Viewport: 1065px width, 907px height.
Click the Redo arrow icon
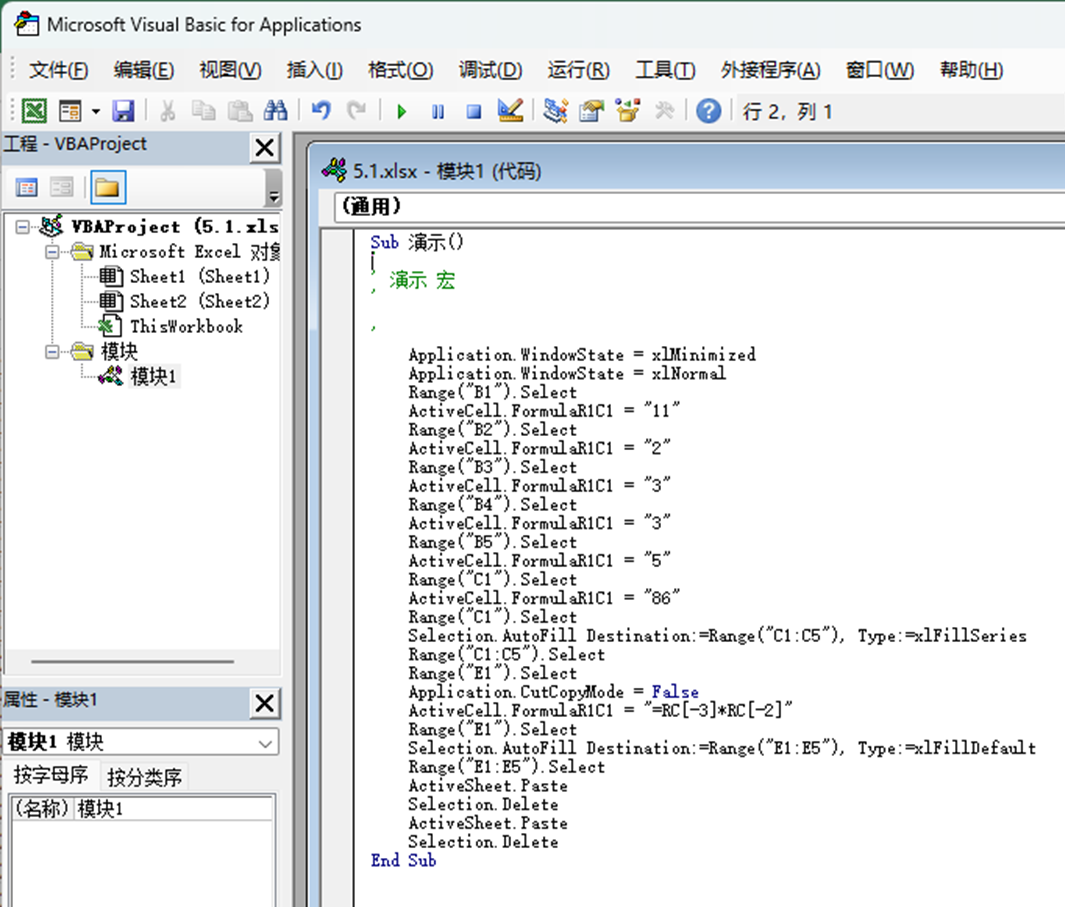pos(356,110)
